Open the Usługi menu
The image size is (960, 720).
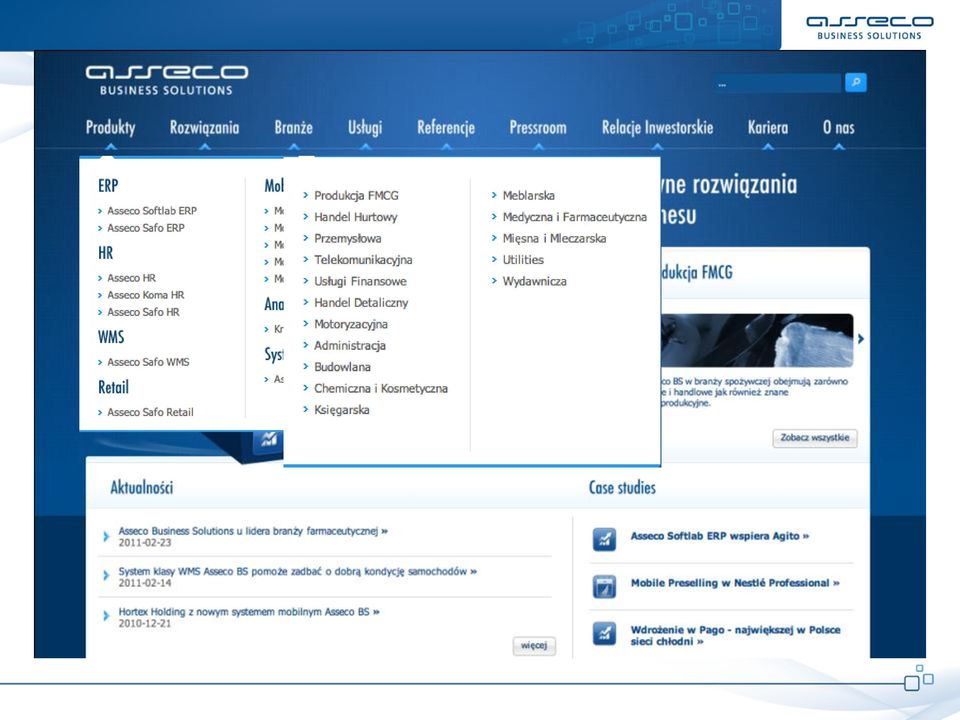pyautogui.click(x=365, y=127)
